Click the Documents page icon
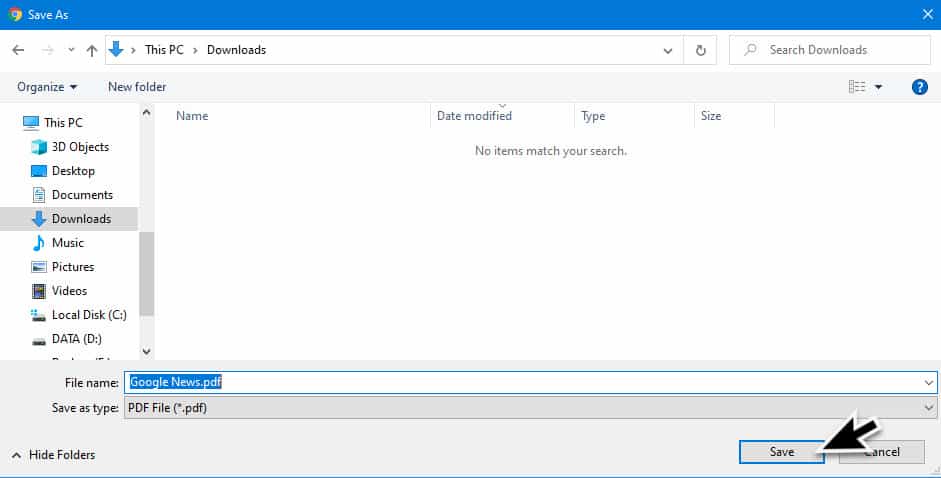The width and height of the screenshot is (941, 478). 39,195
